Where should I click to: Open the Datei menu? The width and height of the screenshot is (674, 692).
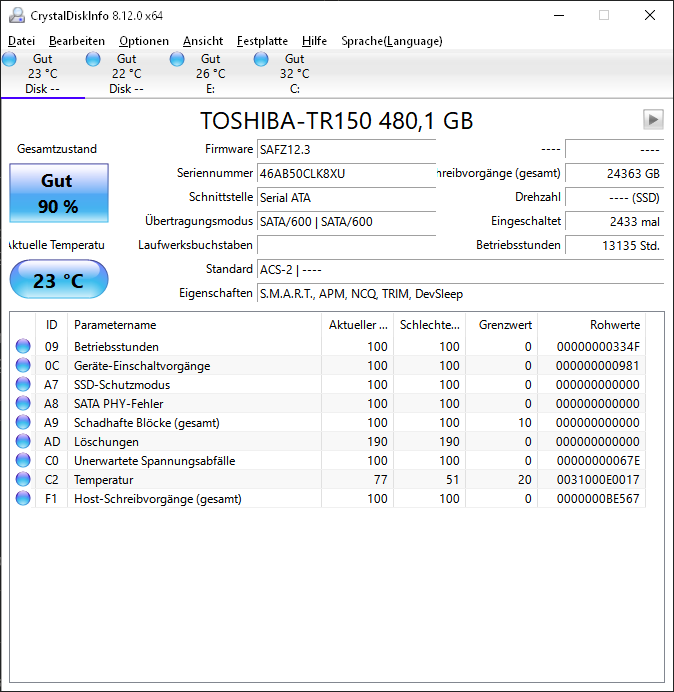[x=21, y=41]
